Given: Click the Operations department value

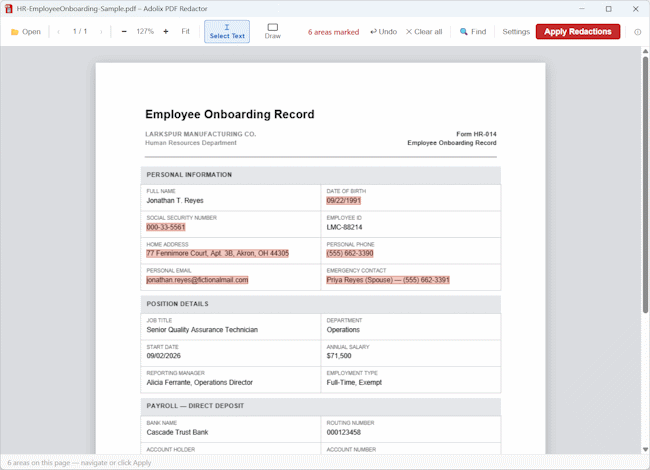Looking at the screenshot, I should pos(343,330).
